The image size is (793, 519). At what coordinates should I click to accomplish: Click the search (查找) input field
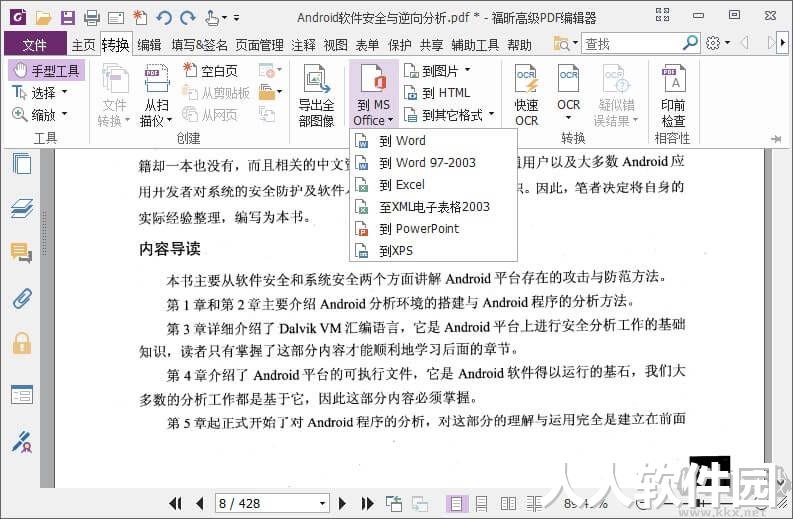[631, 44]
